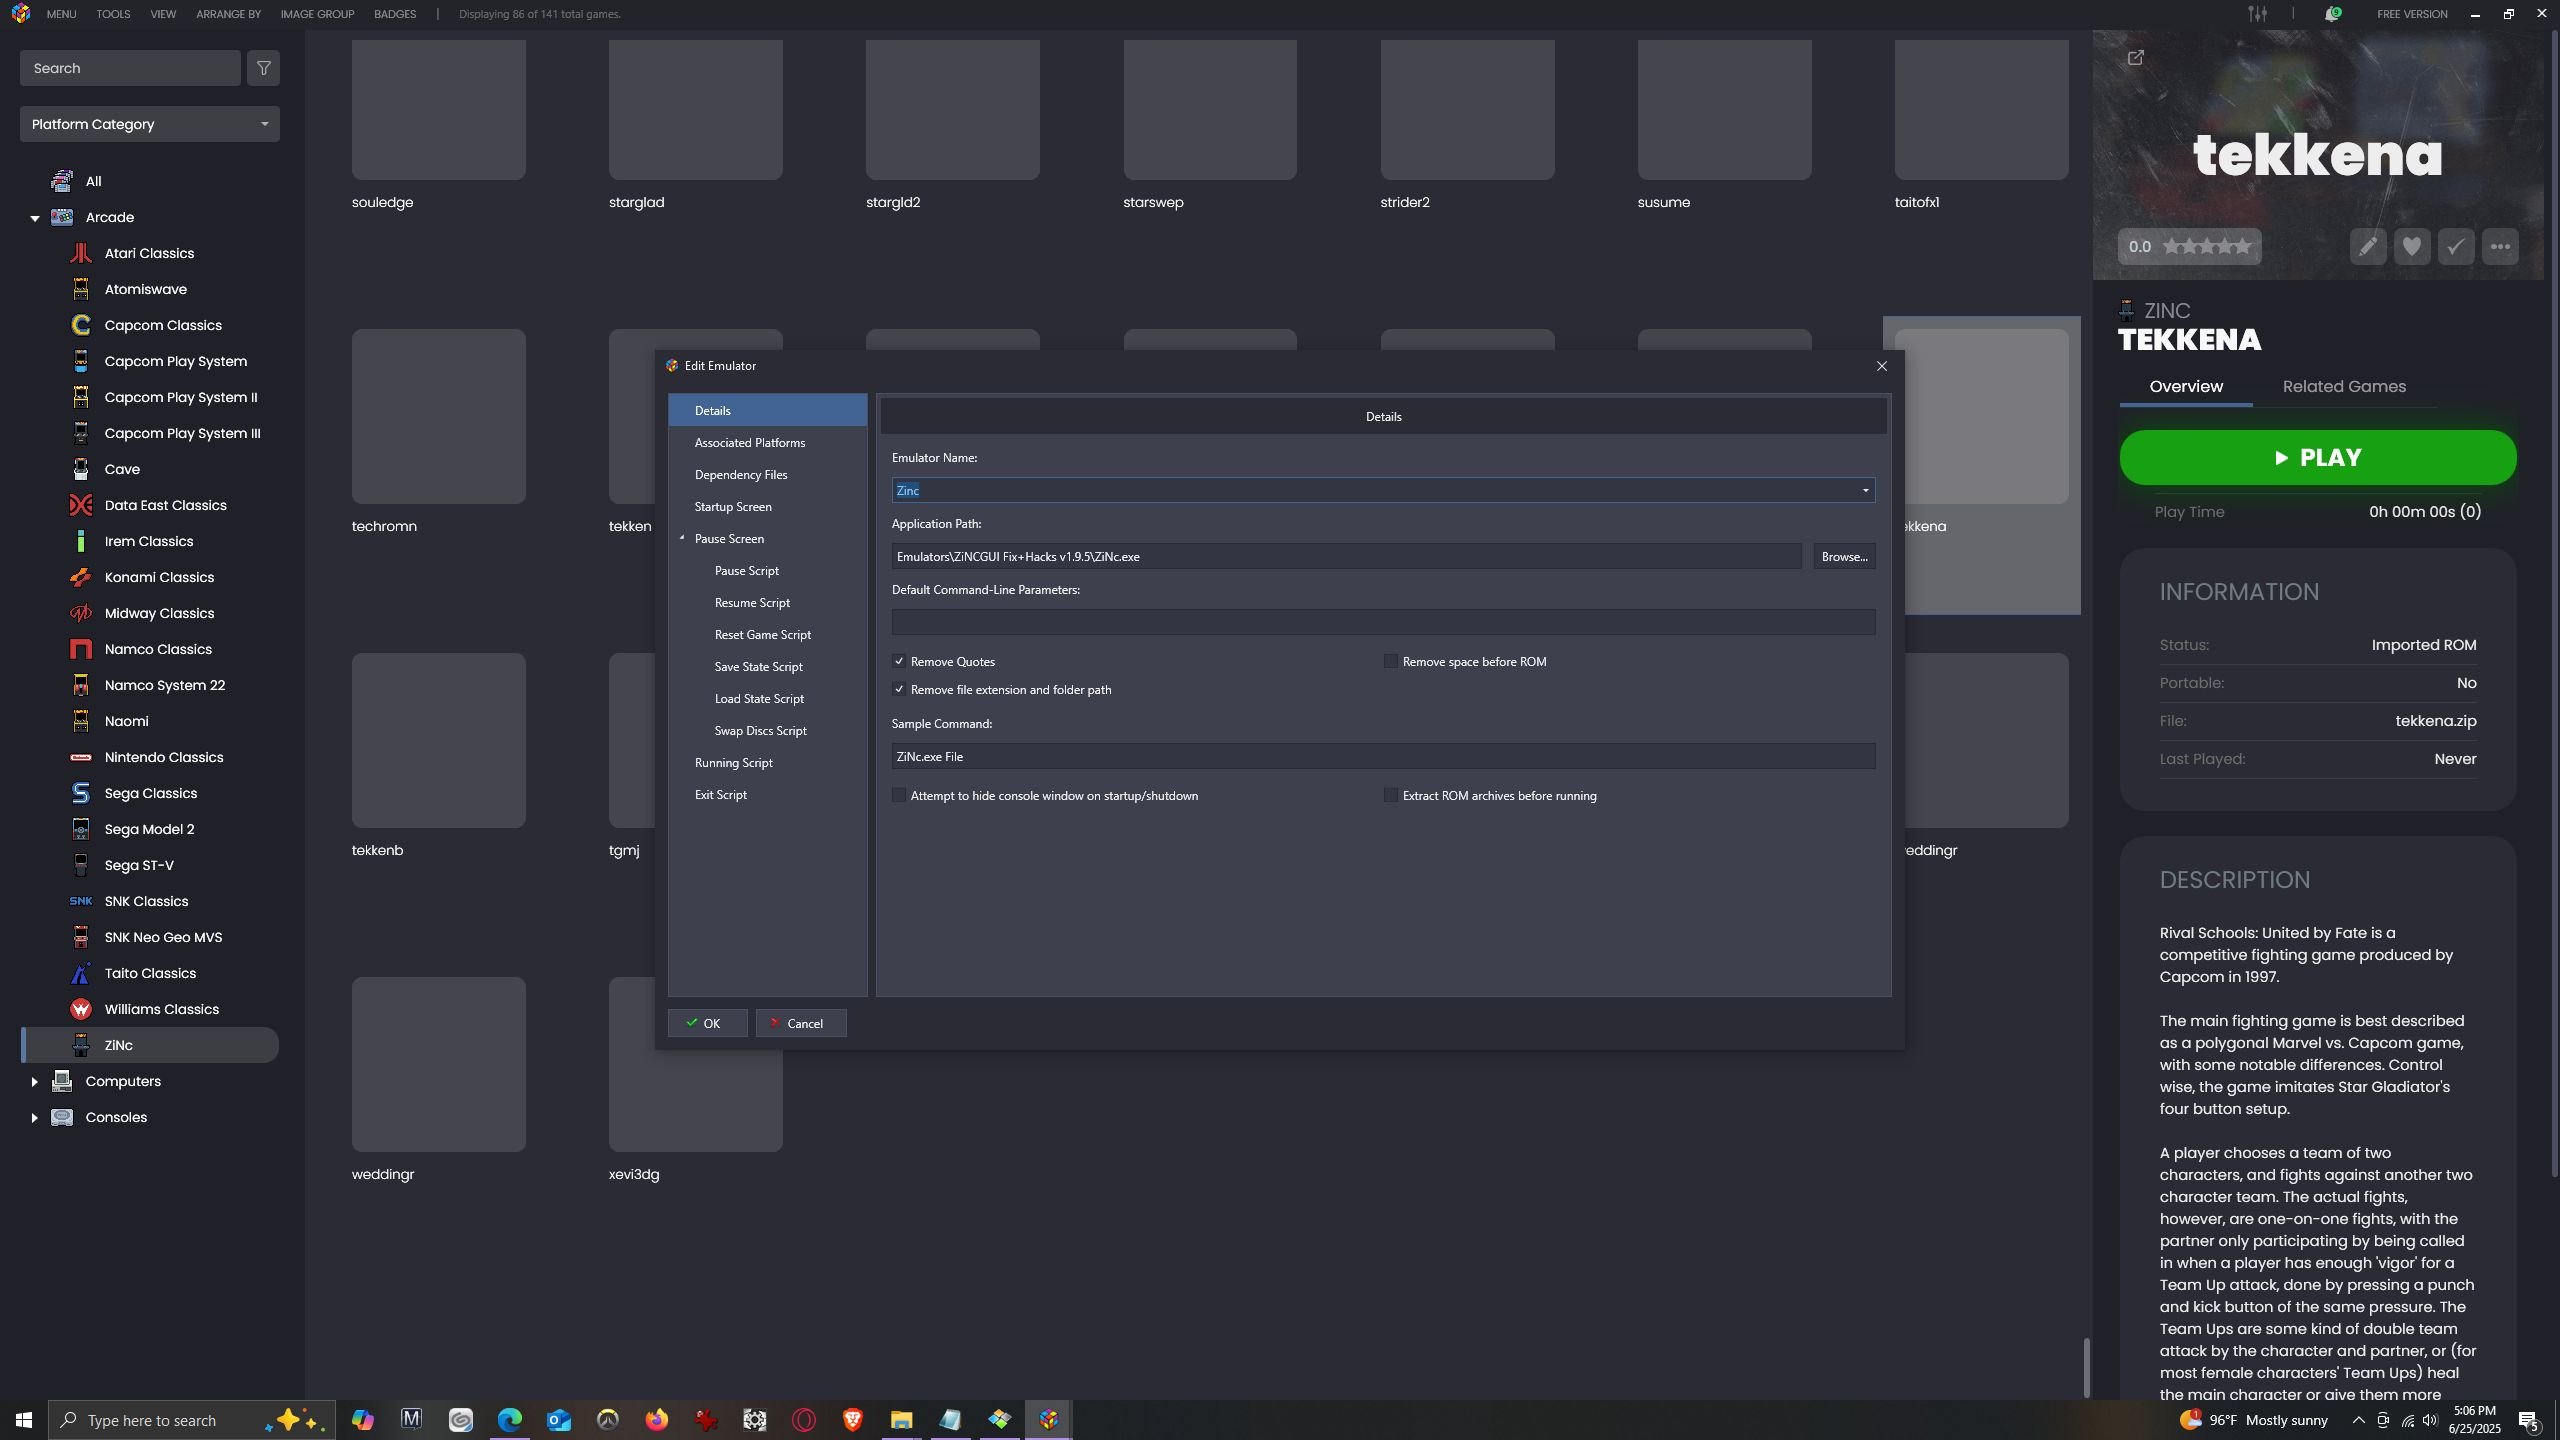Open File Explorer from the taskbar
The image size is (2560, 1440).
point(902,1420)
